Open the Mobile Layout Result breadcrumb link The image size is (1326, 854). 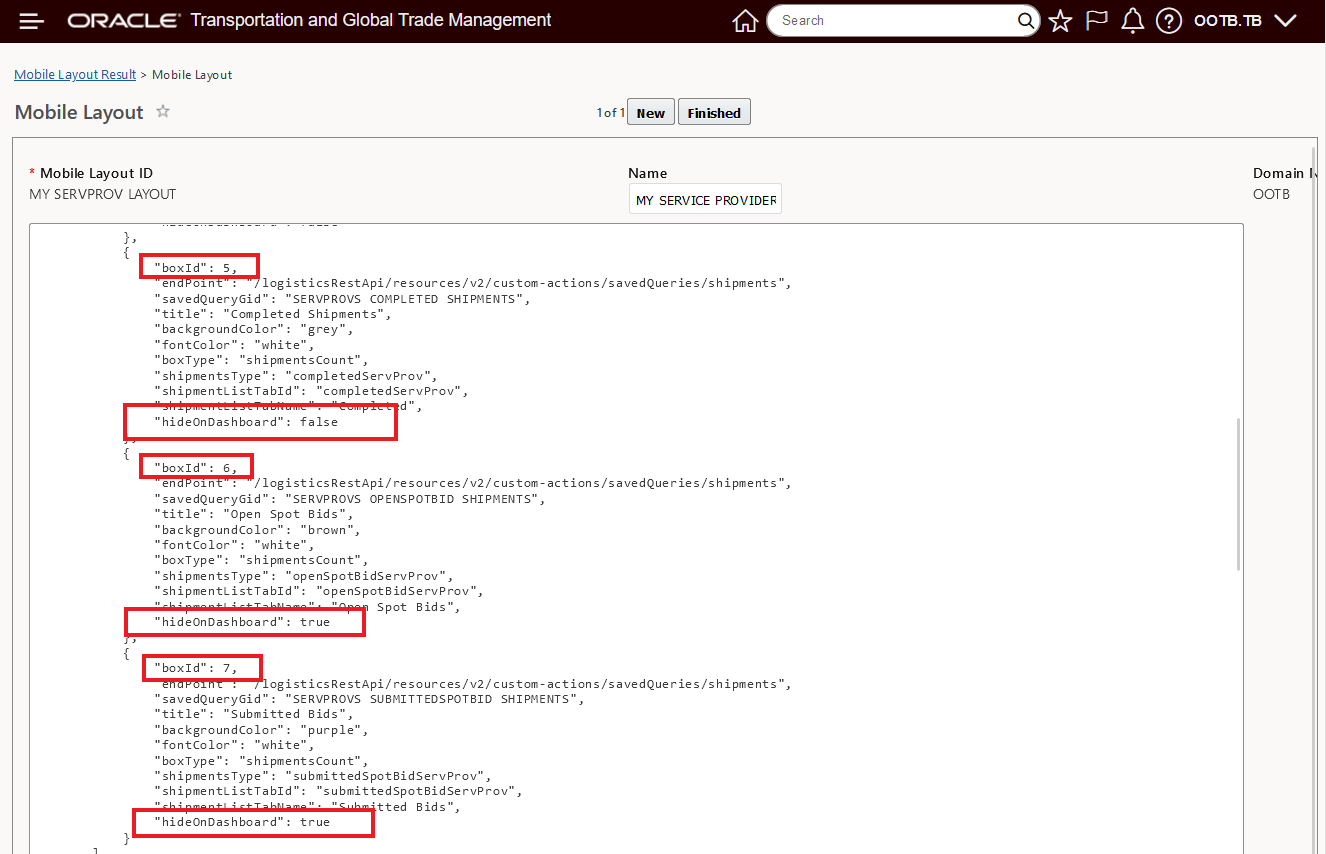pos(75,75)
